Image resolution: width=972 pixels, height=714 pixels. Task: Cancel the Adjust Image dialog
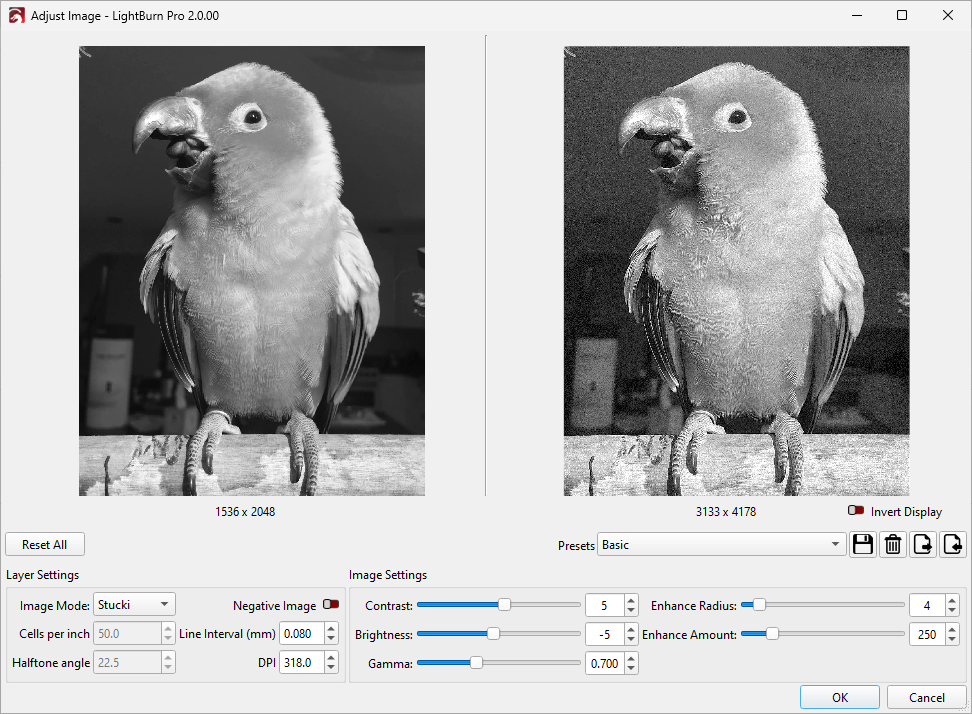[927, 697]
